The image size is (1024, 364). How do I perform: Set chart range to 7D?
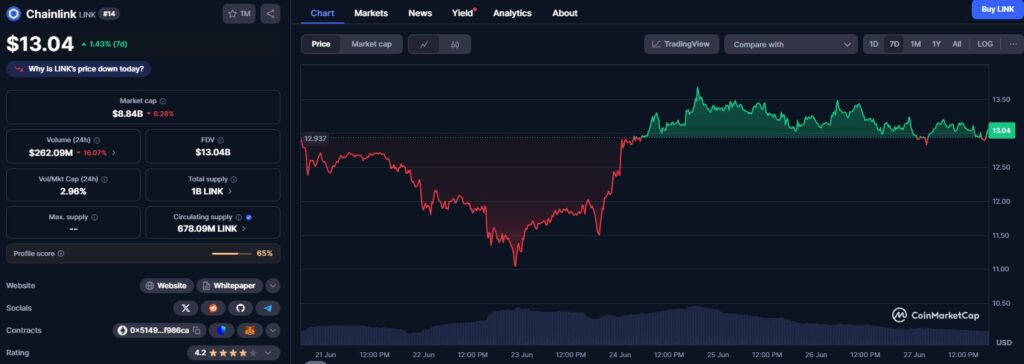(x=895, y=44)
